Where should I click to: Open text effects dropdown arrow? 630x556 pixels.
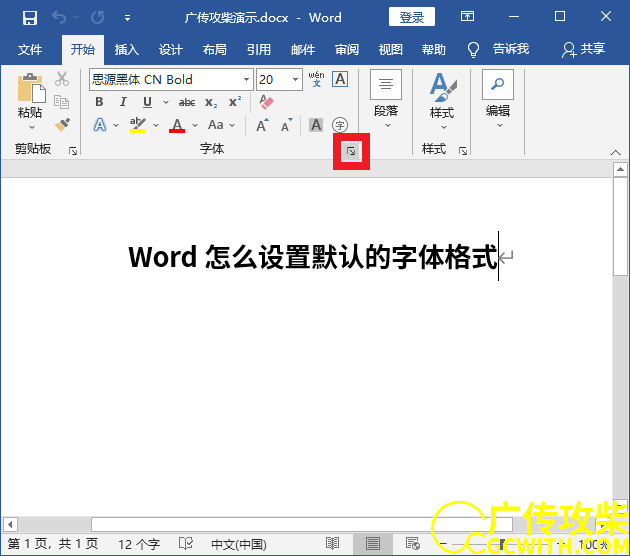[116, 125]
